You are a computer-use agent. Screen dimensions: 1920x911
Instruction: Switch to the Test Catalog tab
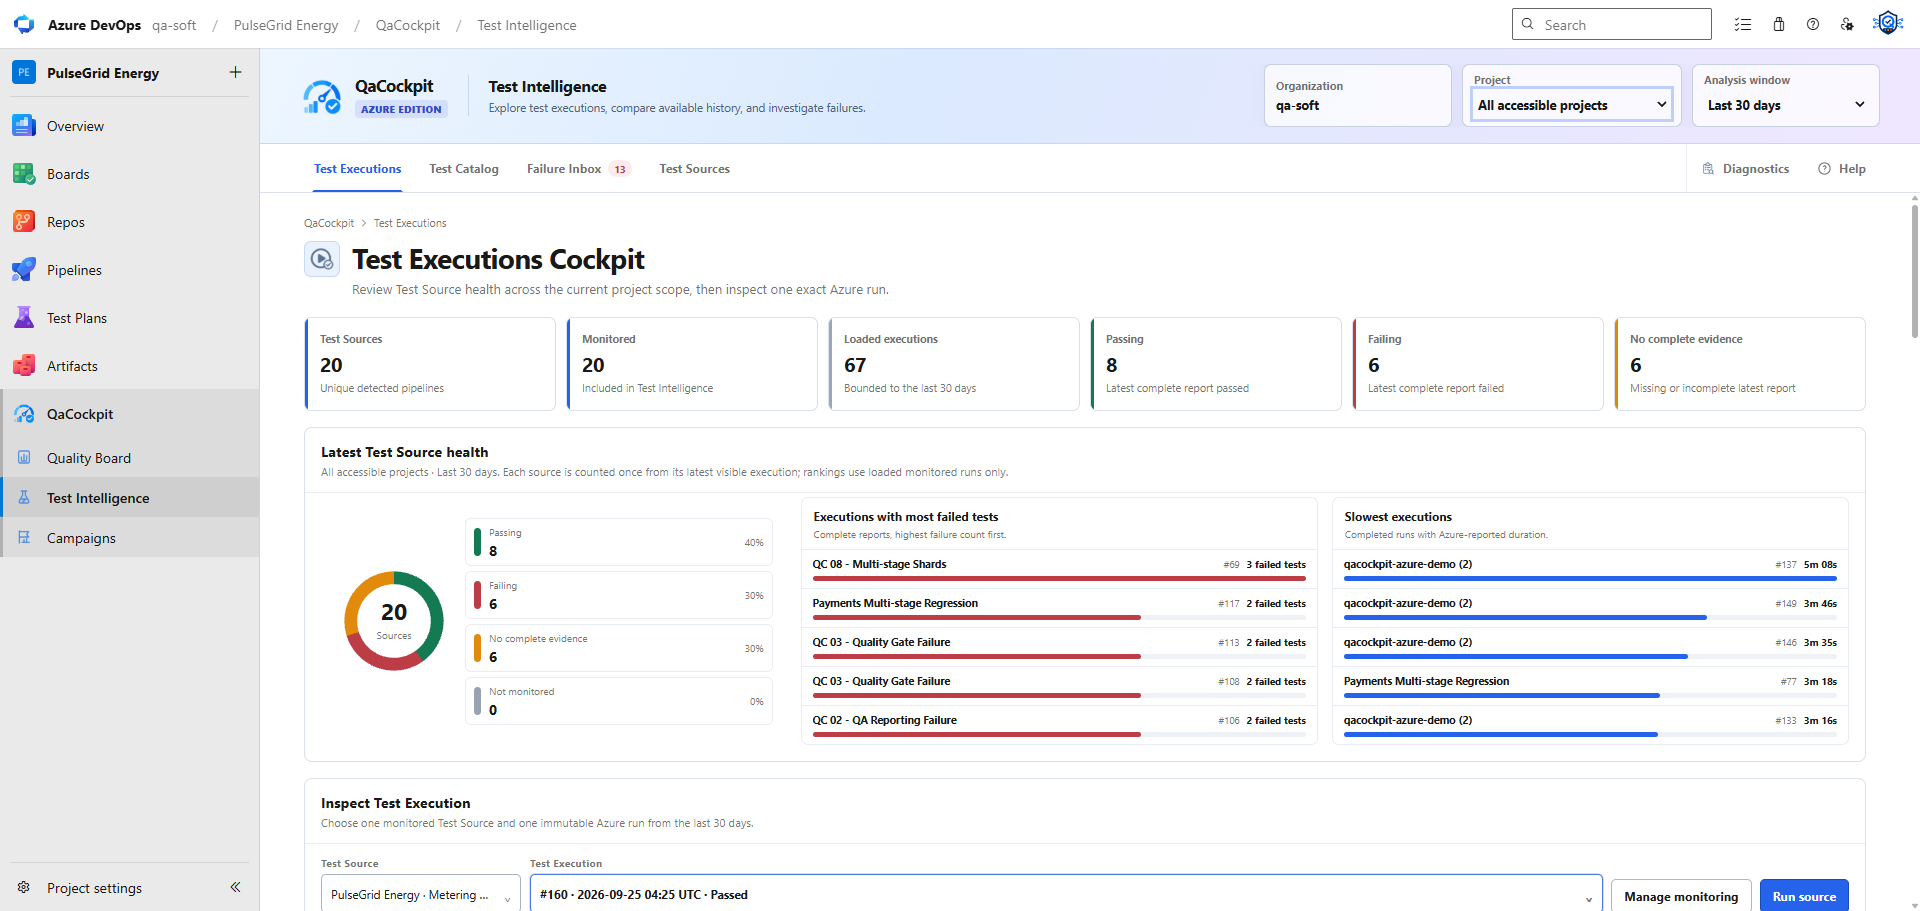coord(464,169)
